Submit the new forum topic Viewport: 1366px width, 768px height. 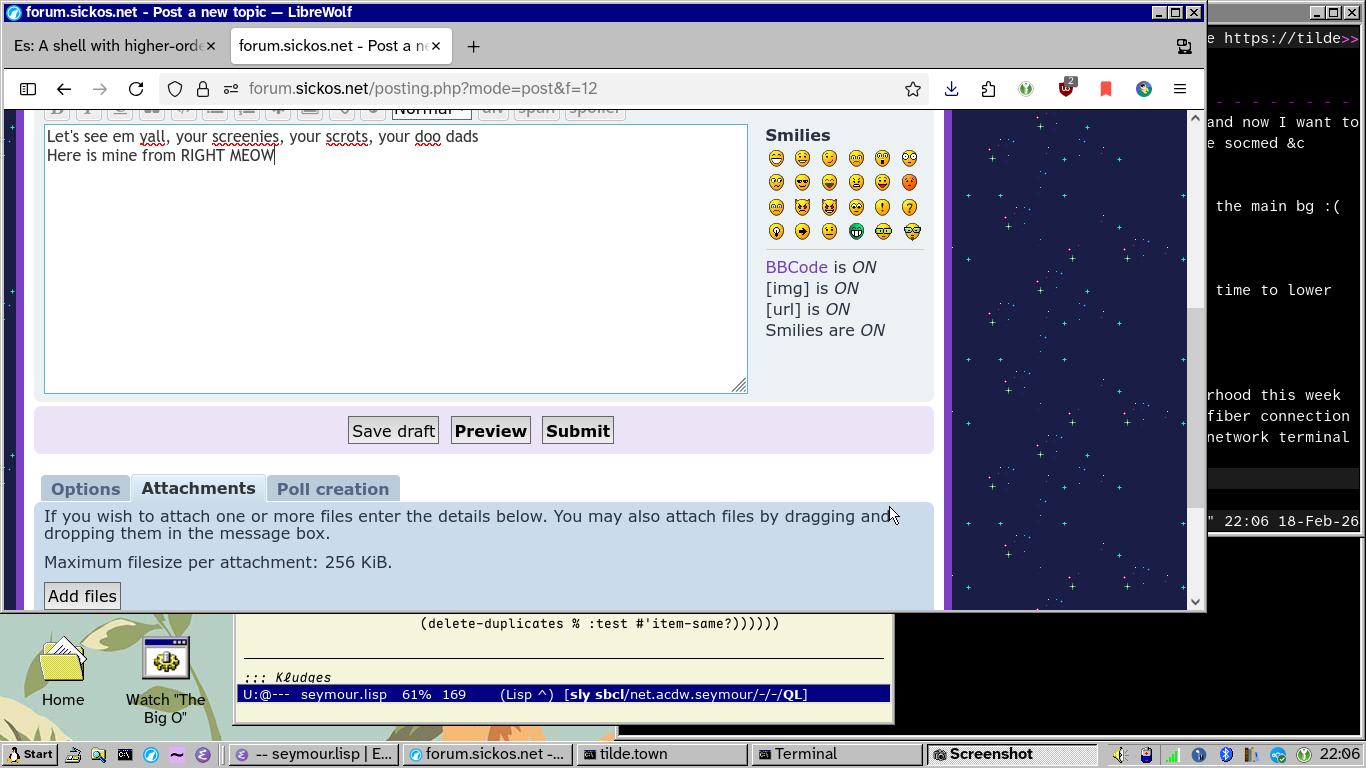coord(577,430)
